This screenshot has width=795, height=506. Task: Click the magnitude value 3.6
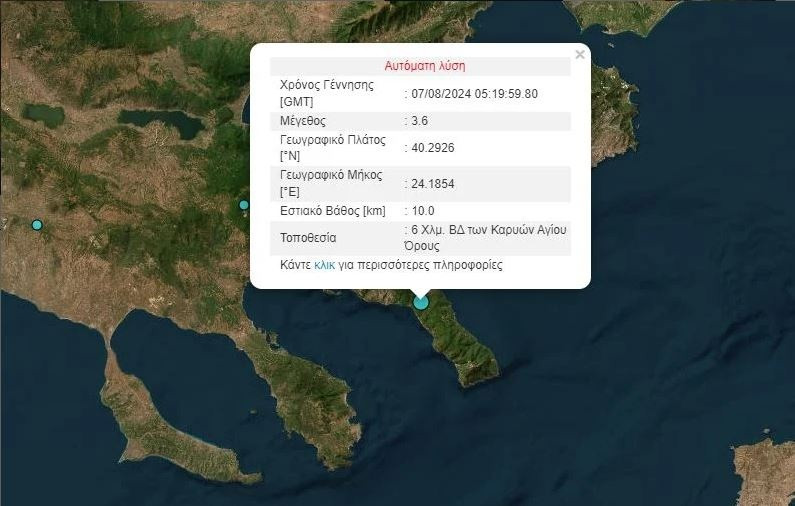420,121
